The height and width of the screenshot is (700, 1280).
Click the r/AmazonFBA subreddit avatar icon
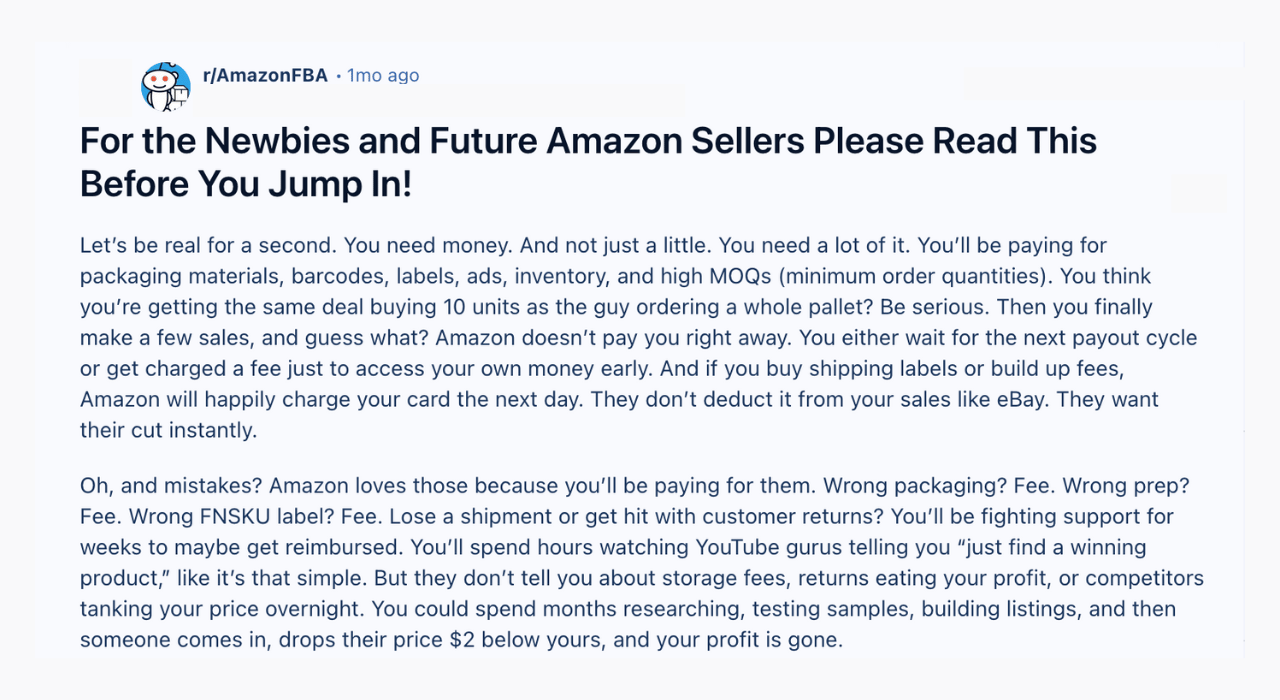165,86
